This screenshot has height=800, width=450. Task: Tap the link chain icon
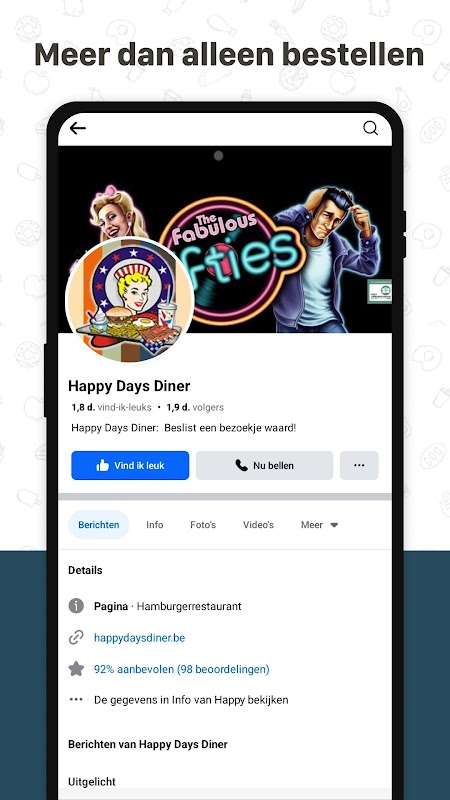coord(76,638)
